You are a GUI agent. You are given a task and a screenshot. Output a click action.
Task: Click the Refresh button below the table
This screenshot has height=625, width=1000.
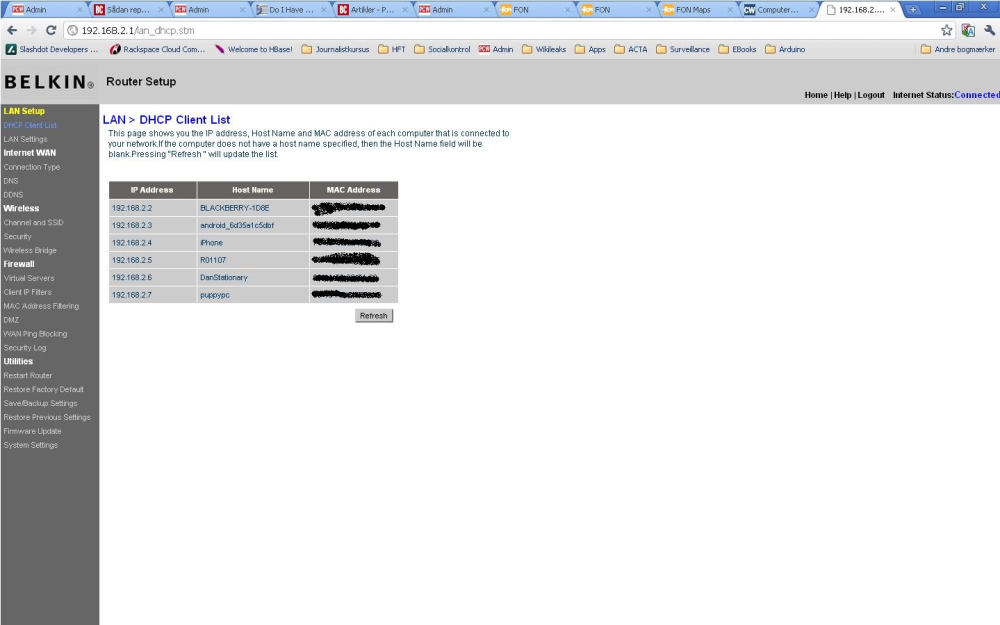tap(374, 316)
